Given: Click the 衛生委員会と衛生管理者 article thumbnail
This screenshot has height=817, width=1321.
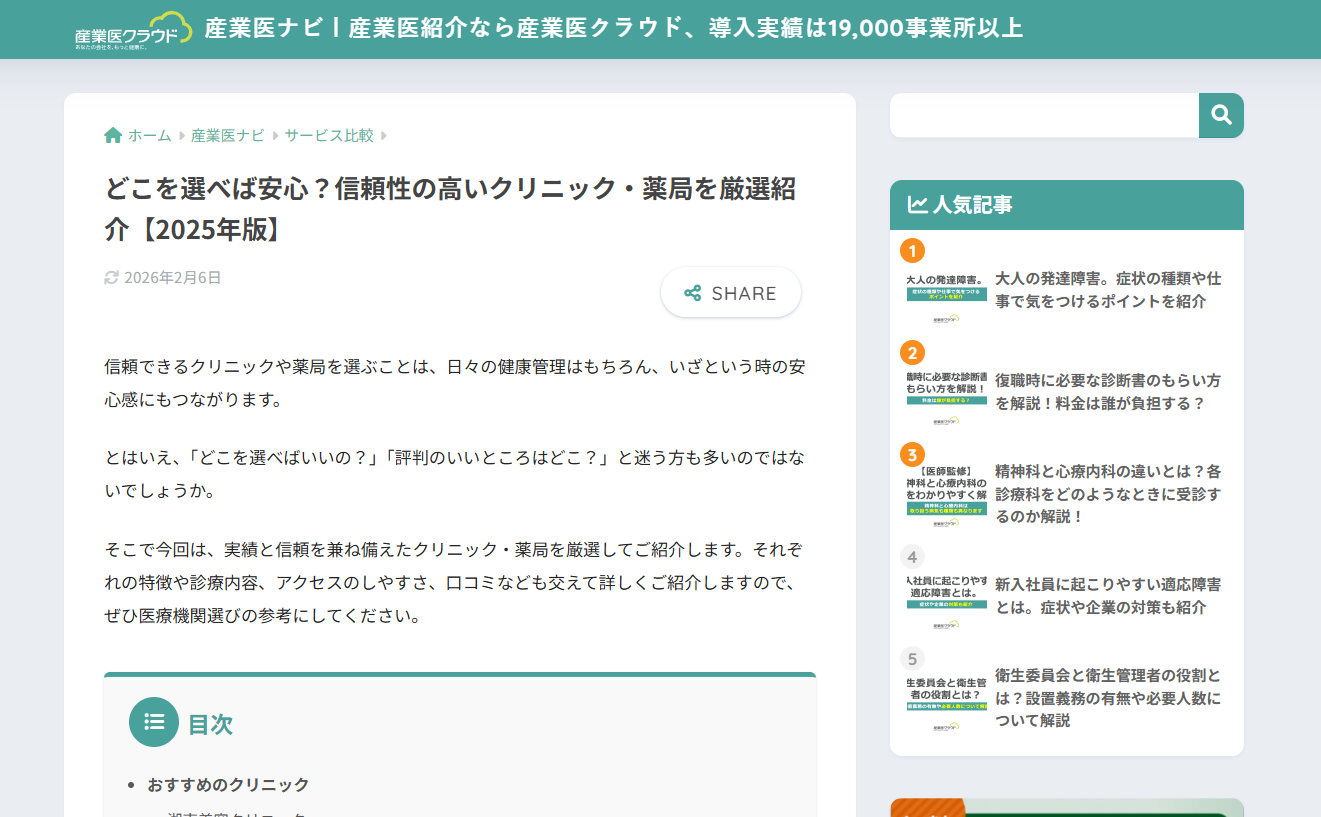Looking at the screenshot, I should [x=944, y=700].
